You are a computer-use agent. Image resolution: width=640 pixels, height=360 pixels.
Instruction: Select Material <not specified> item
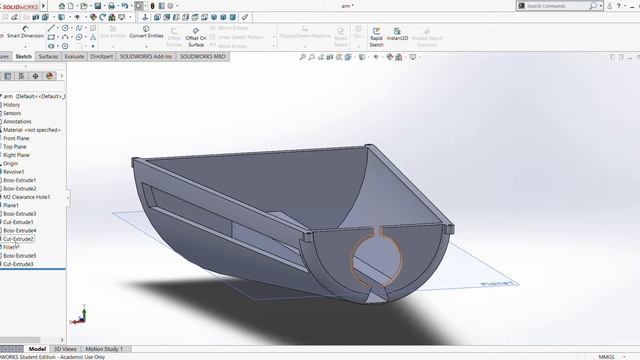31,130
